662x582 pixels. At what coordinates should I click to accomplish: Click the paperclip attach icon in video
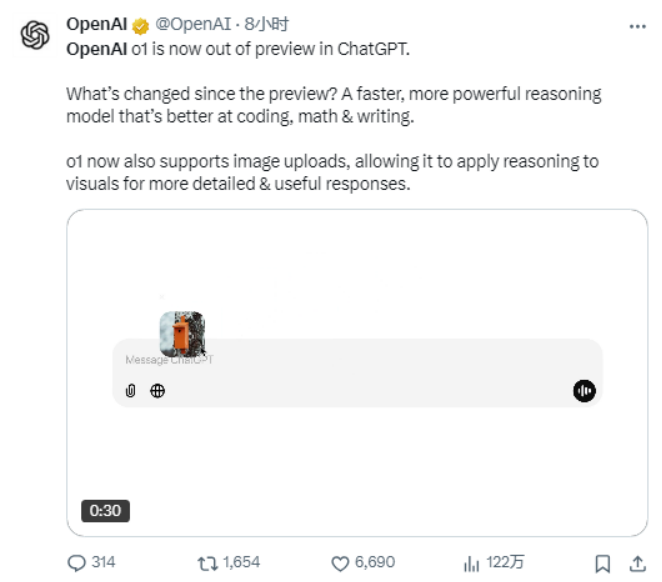130,391
